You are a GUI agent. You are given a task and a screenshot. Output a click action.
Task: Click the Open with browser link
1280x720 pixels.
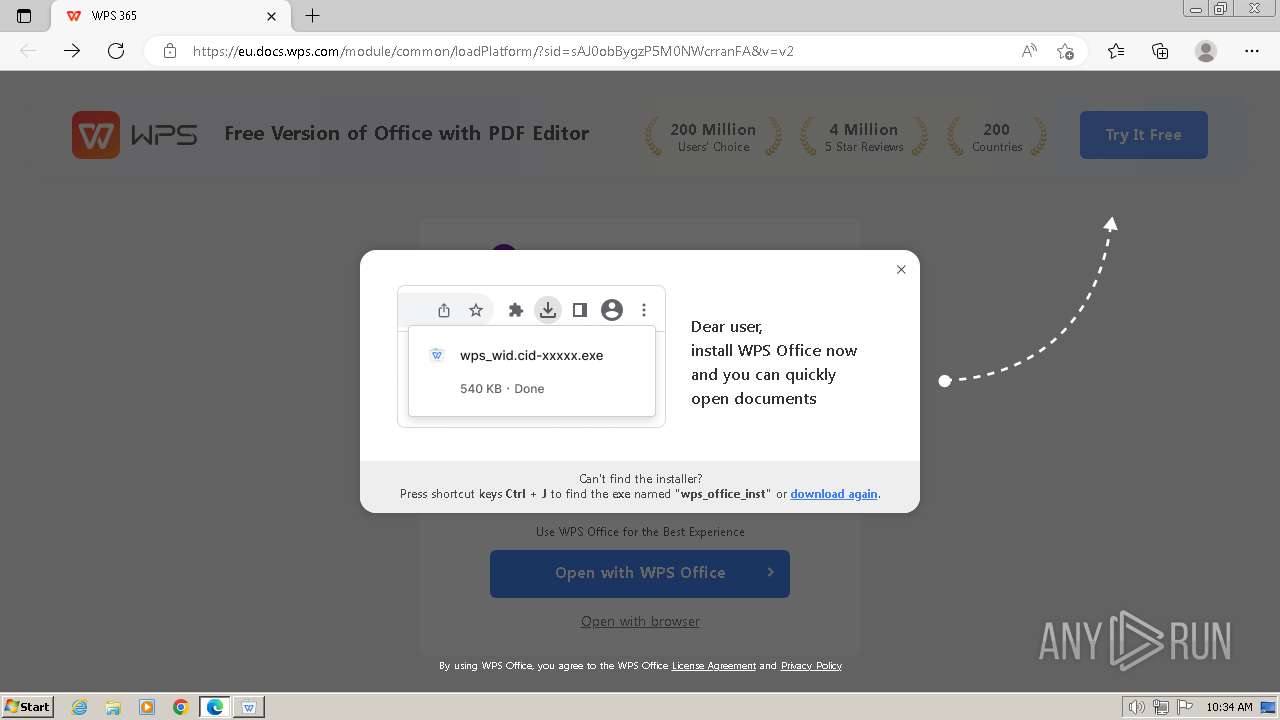[640, 621]
